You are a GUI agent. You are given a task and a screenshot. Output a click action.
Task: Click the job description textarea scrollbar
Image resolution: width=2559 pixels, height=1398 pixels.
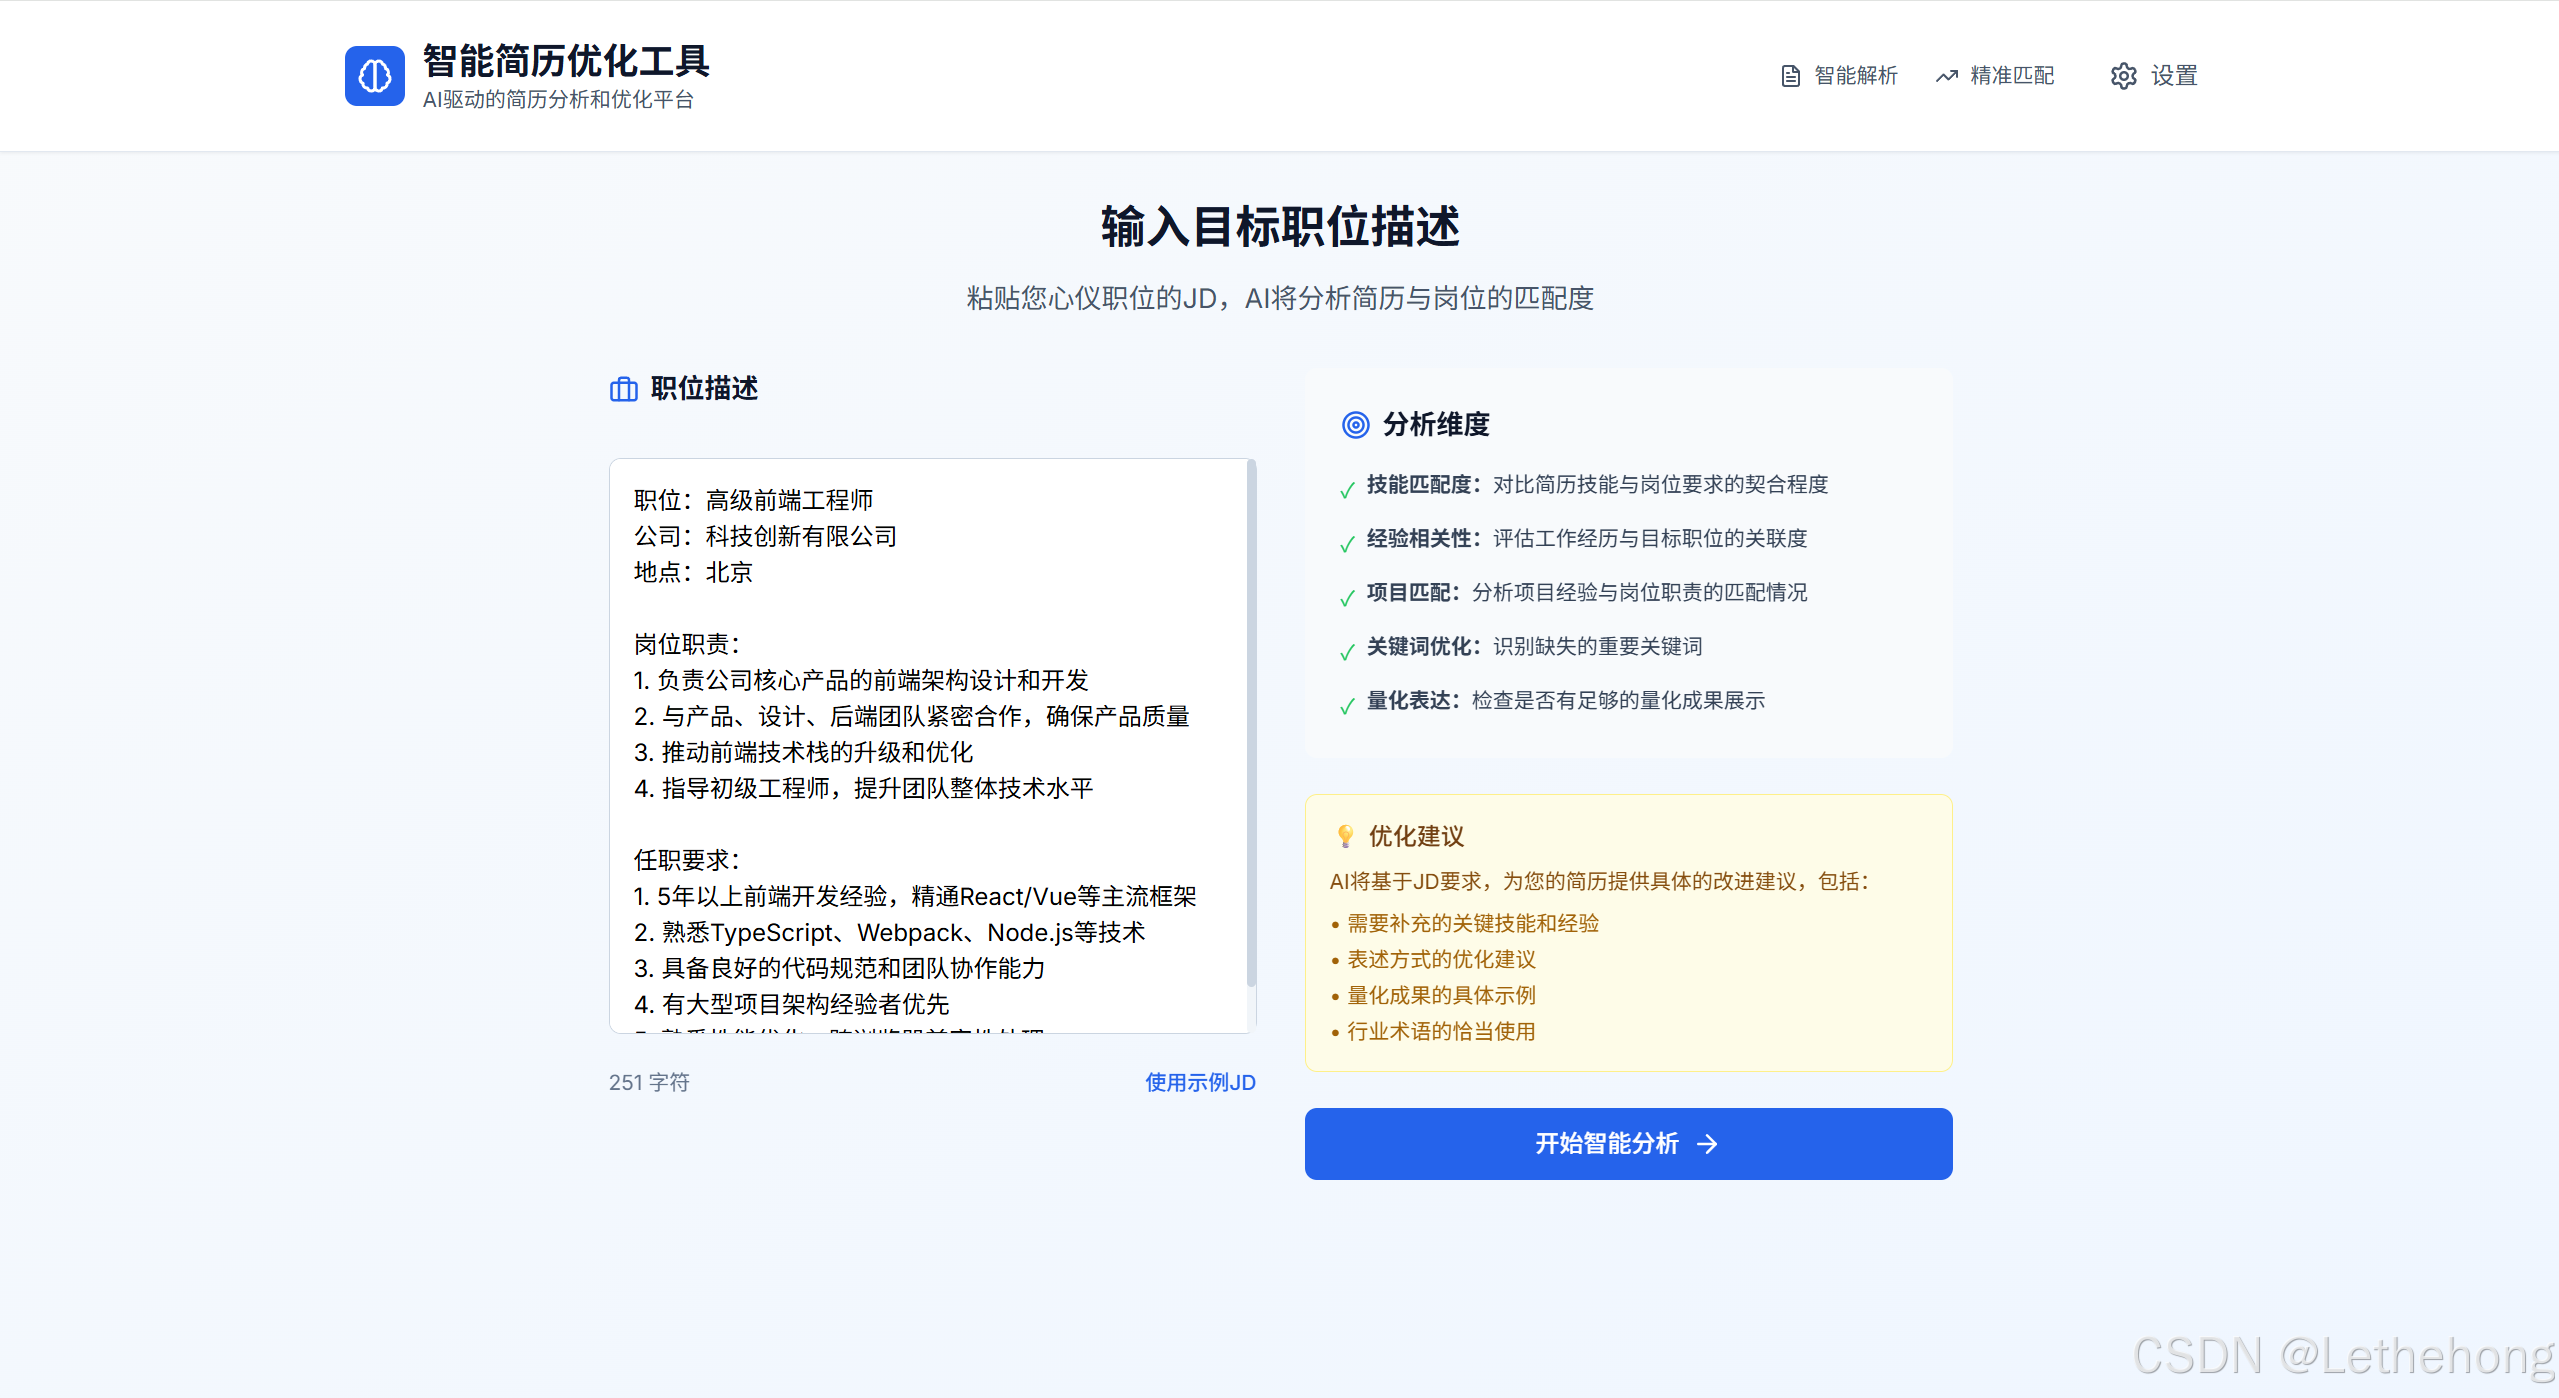[1250, 720]
